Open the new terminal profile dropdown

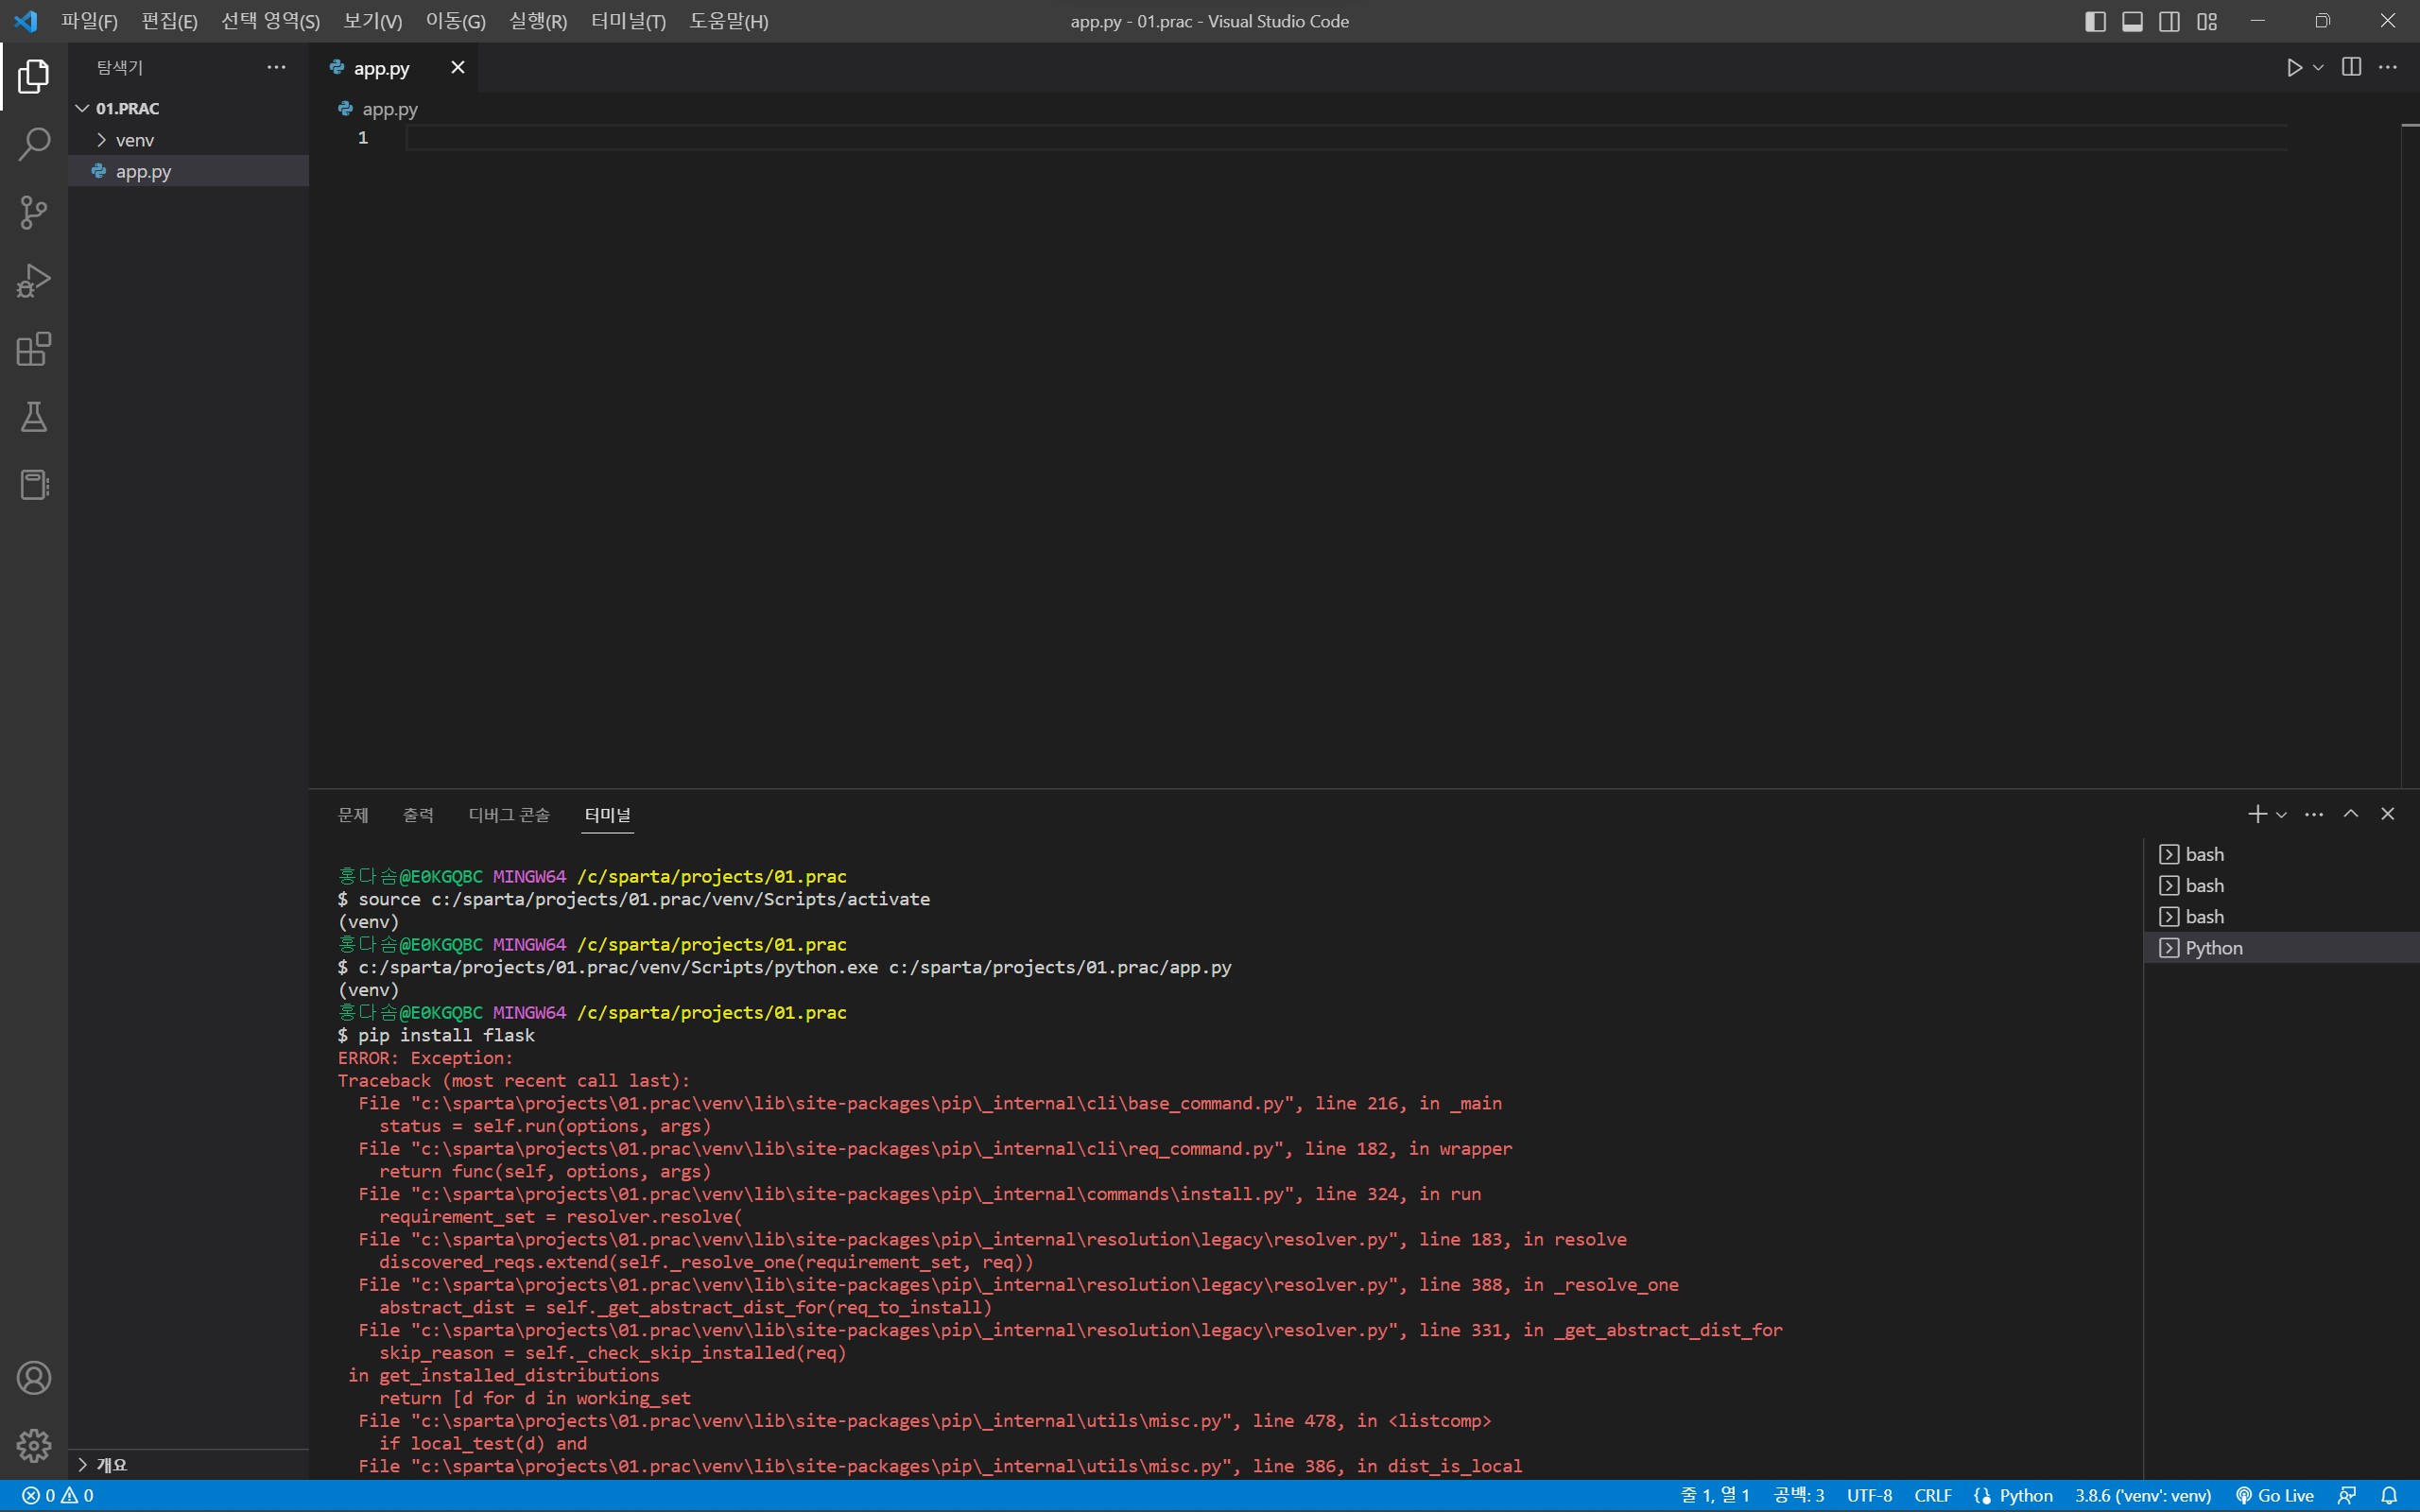[x=2281, y=815]
